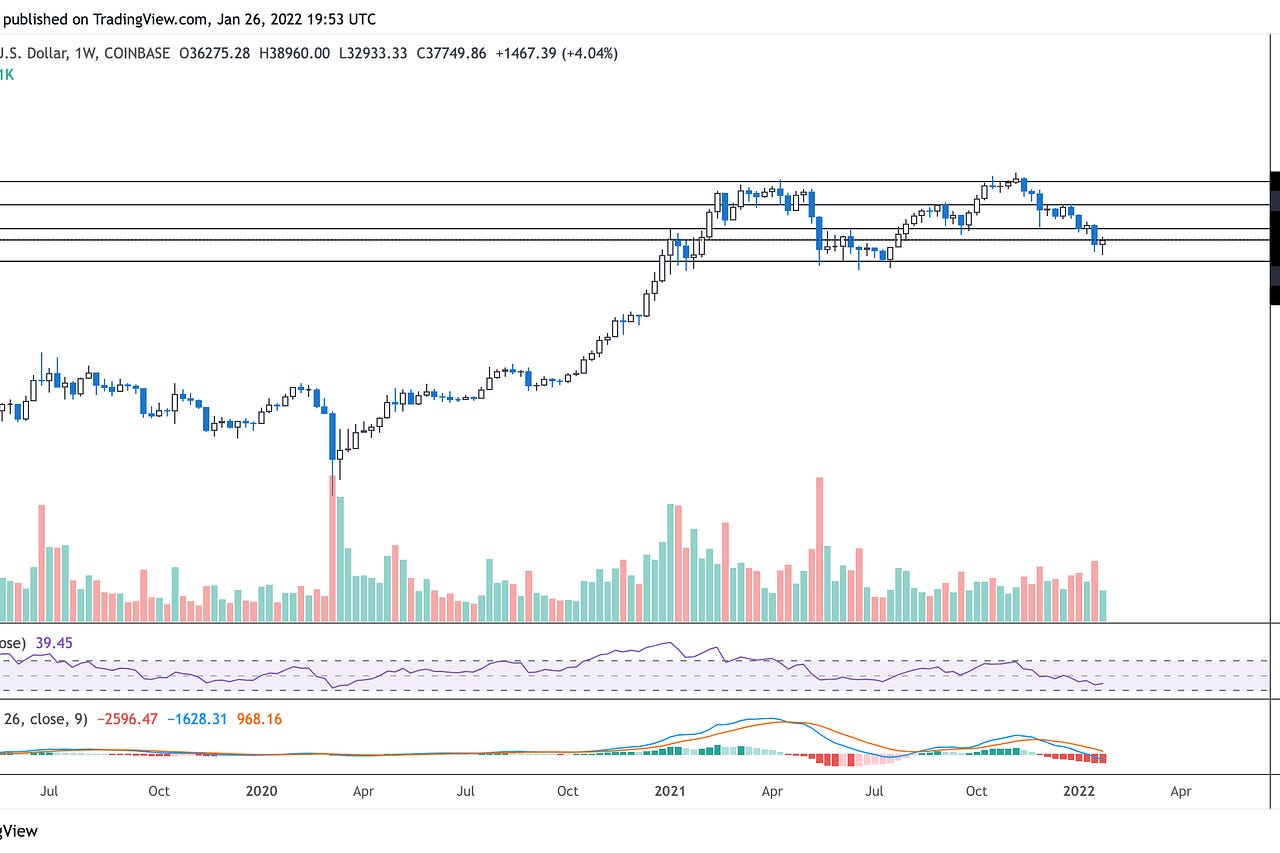Click the "2022" time axis label

(1078, 791)
